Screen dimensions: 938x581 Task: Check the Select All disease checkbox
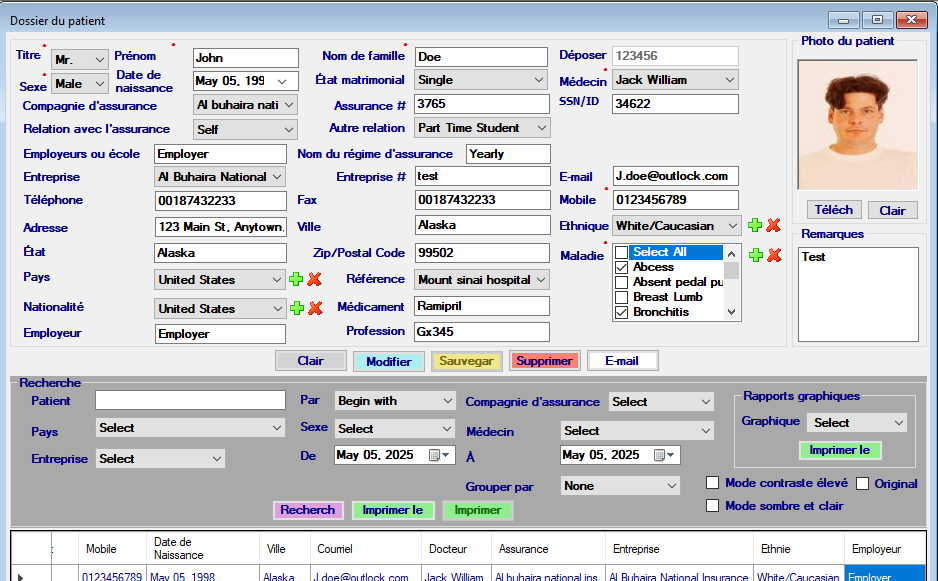tap(621, 253)
